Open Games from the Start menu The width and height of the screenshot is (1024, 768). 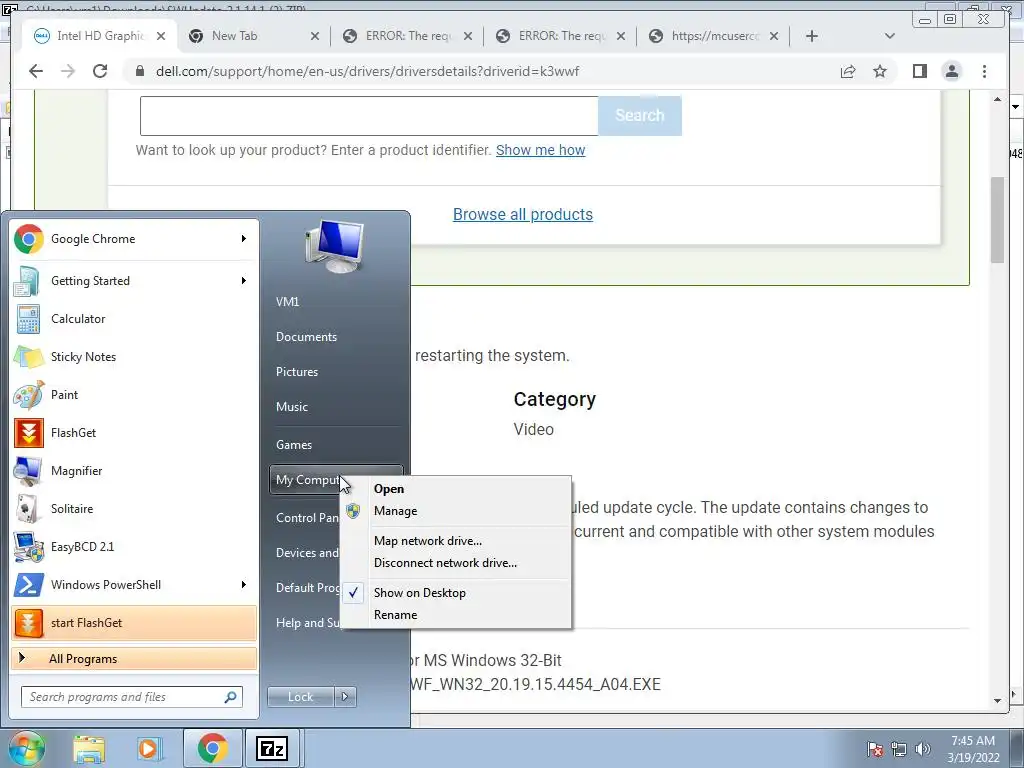point(336,445)
